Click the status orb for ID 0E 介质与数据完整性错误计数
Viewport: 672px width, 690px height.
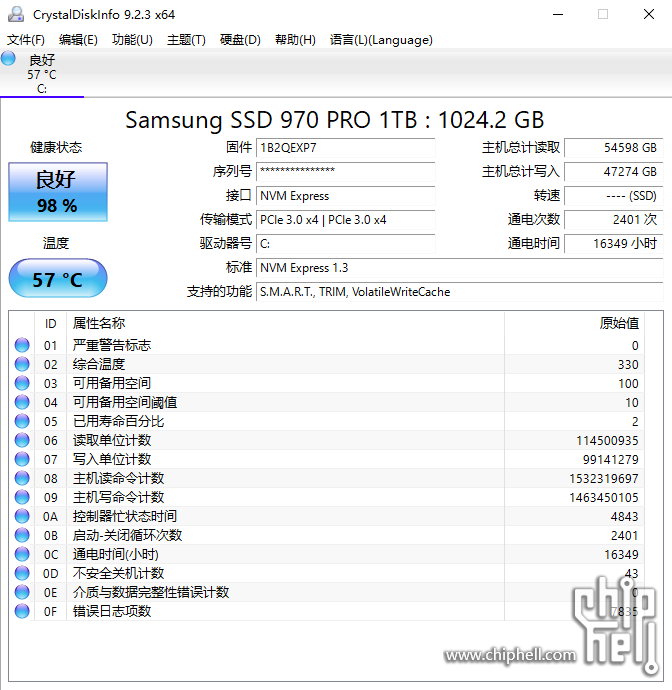pos(22,592)
